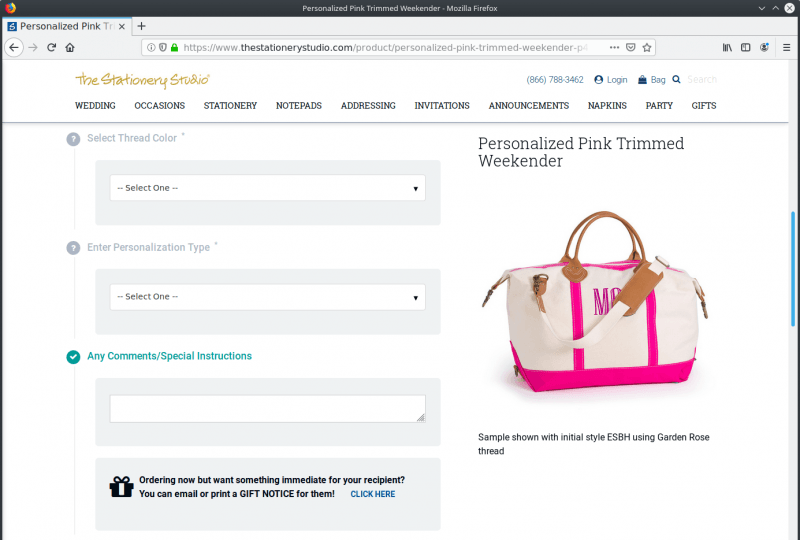Open the ANNOUNCEMENTS menu

pos(529,106)
